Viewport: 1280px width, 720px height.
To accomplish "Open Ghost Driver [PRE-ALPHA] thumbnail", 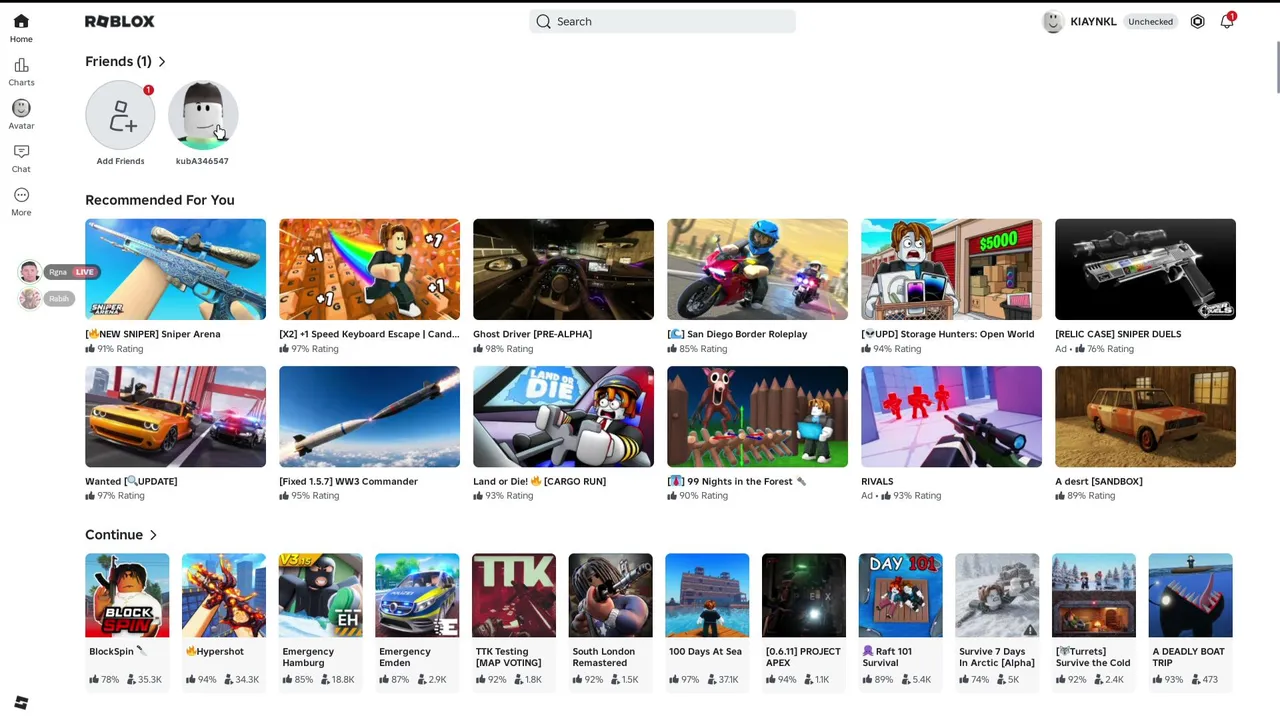I will (564, 269).
